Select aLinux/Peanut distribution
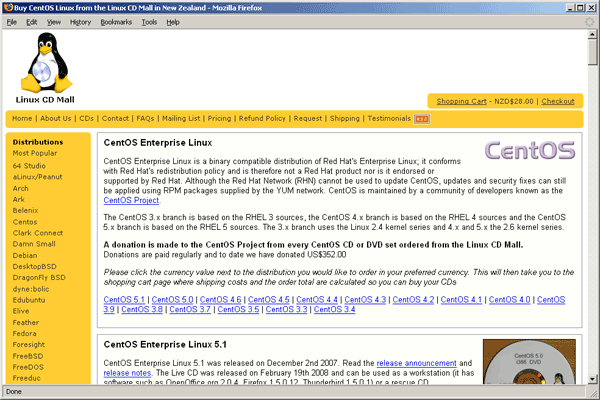This screenshot has width=600, height=400. pos(38,177)
